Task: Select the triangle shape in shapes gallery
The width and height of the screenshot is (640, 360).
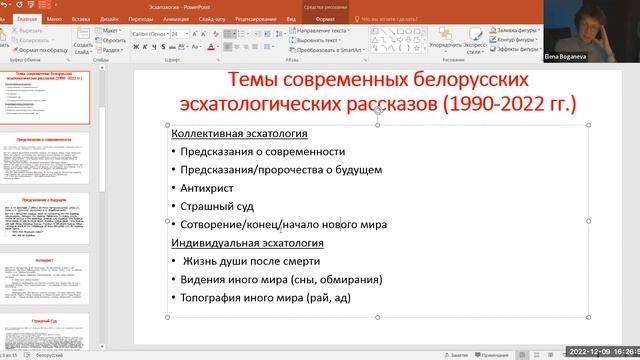Action: pyautogui.click(x=374, y=40)
